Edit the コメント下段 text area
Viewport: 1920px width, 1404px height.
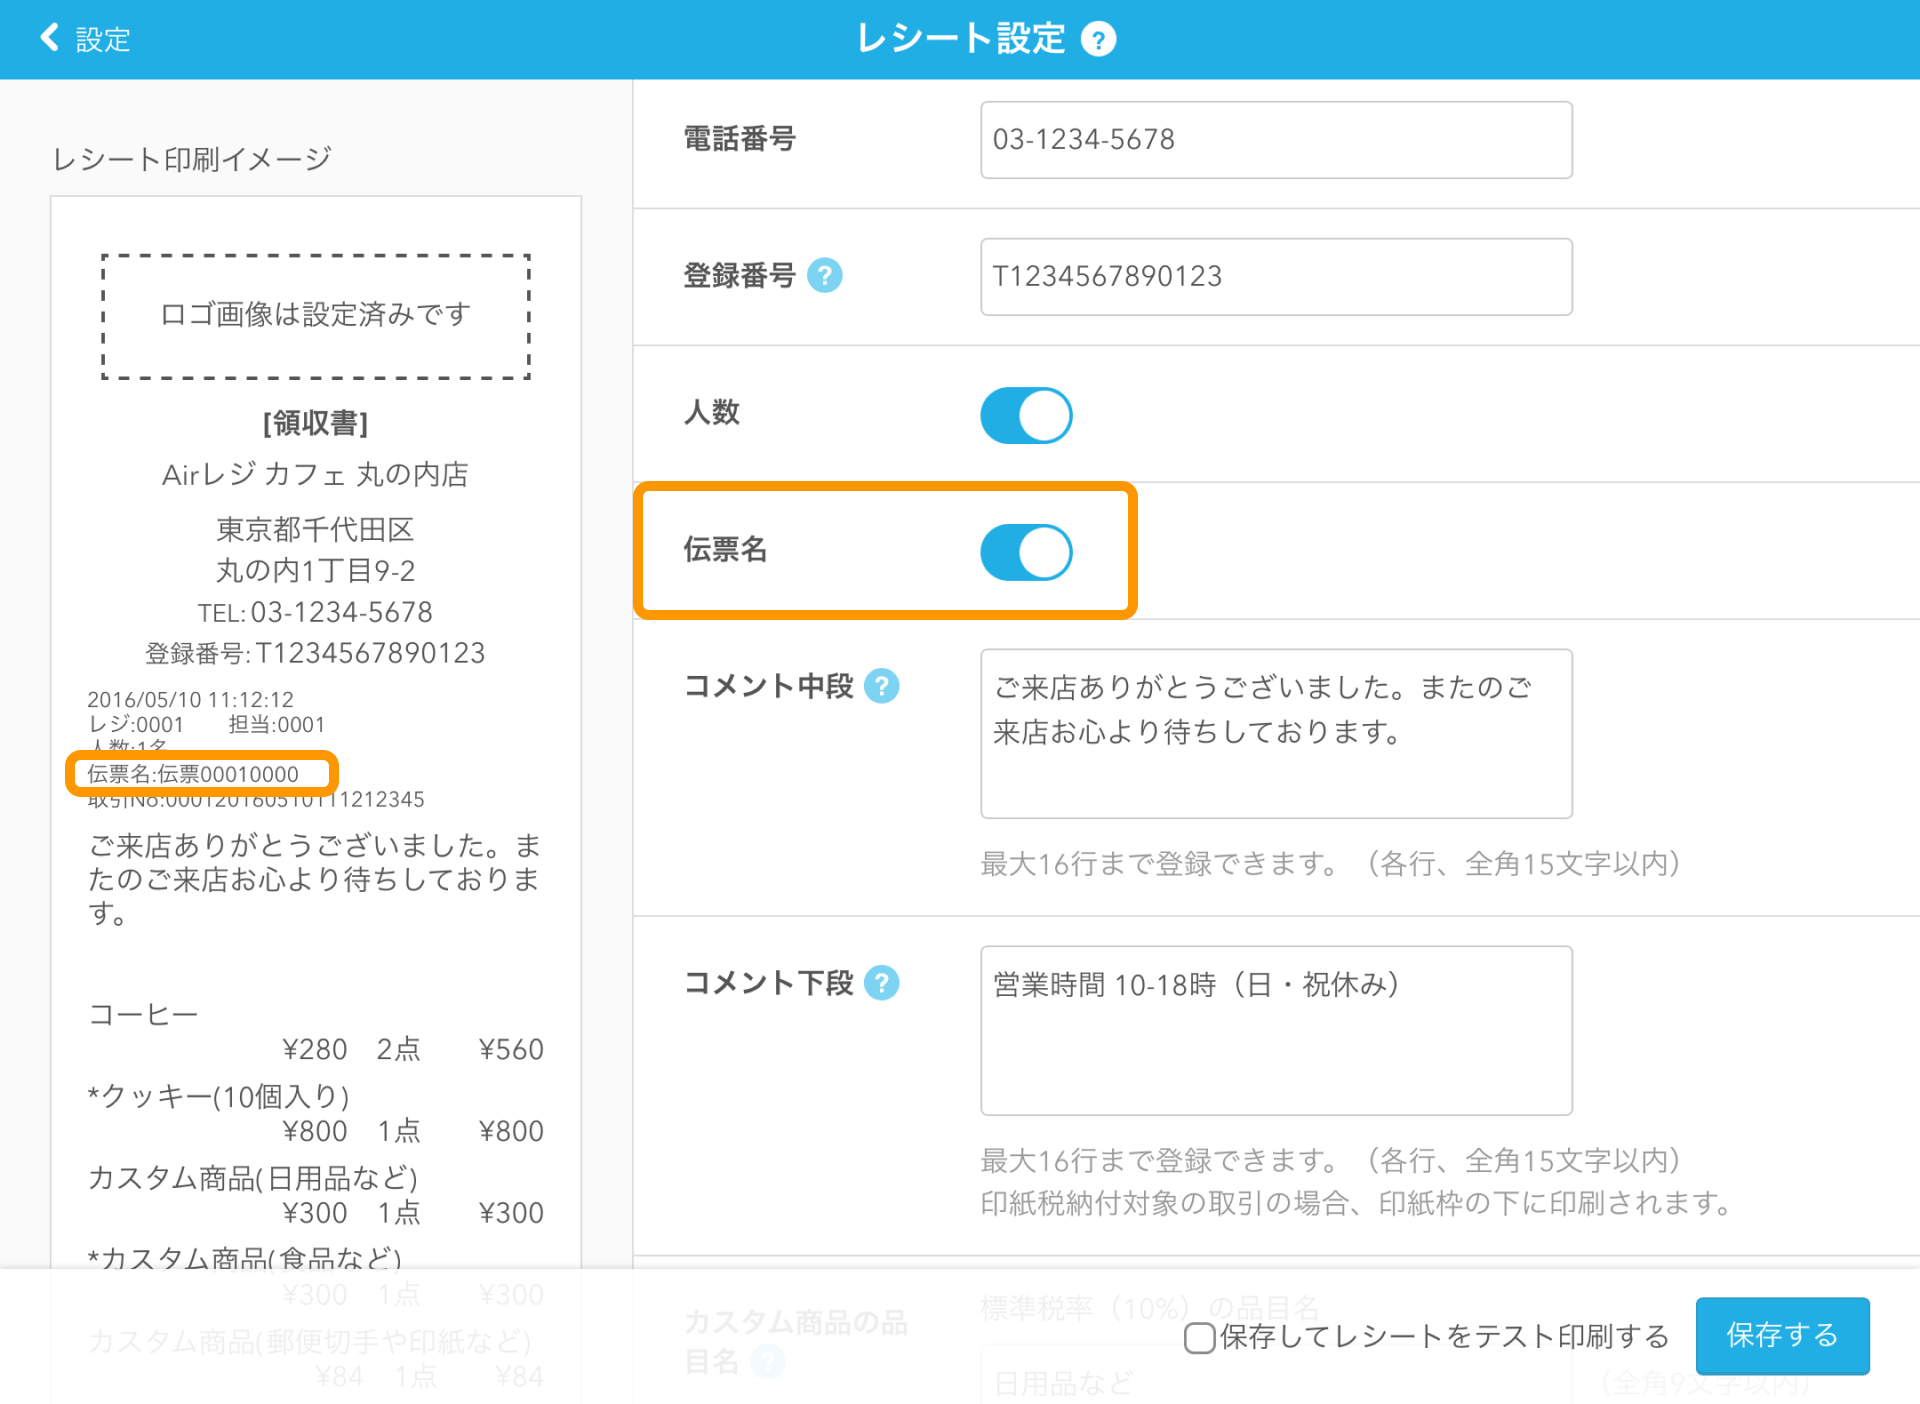[1276, 1030]
